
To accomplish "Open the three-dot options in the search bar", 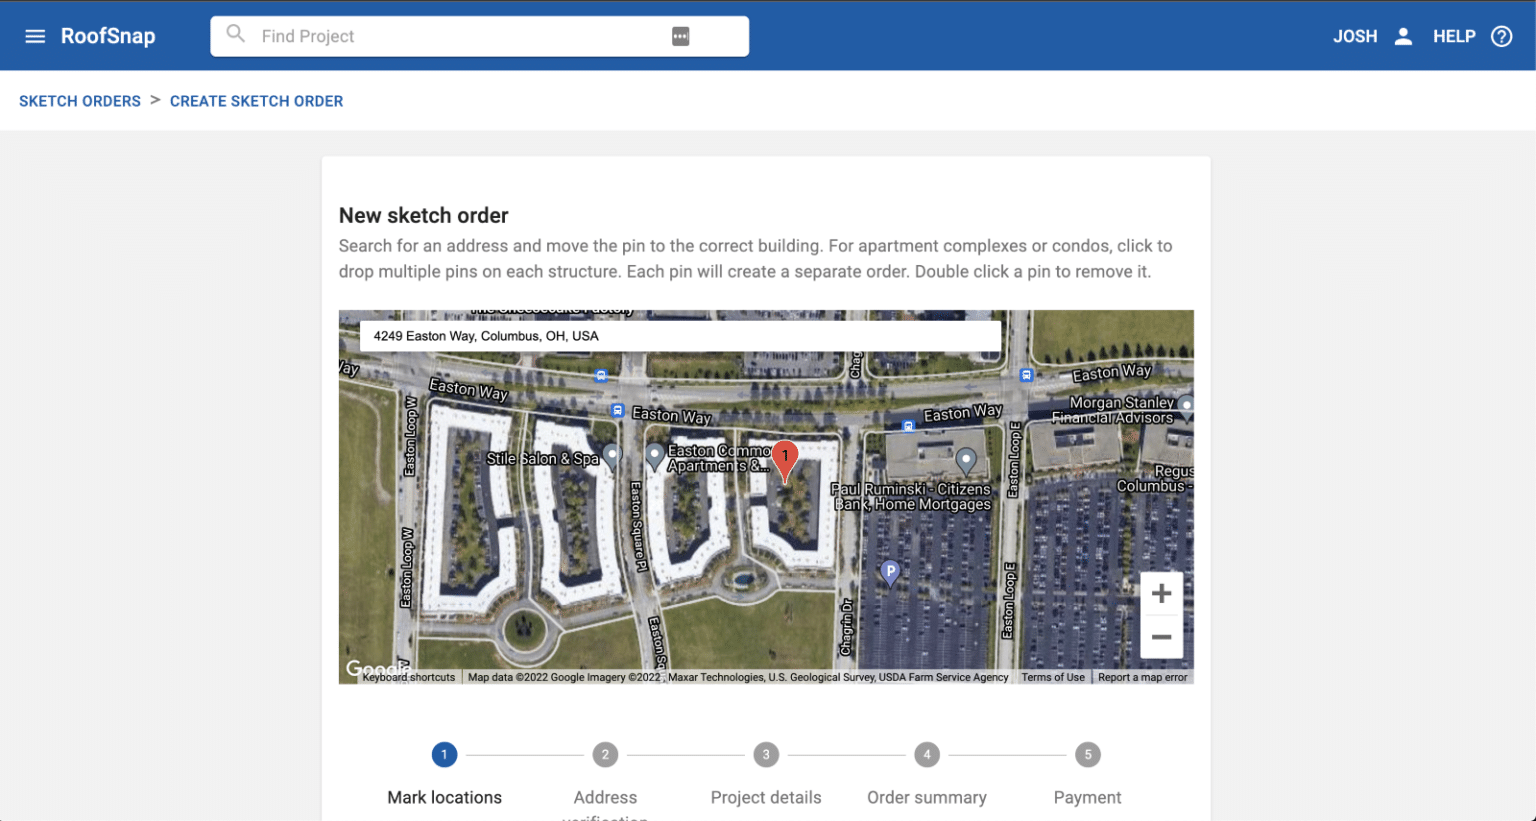I will point(680,36).
